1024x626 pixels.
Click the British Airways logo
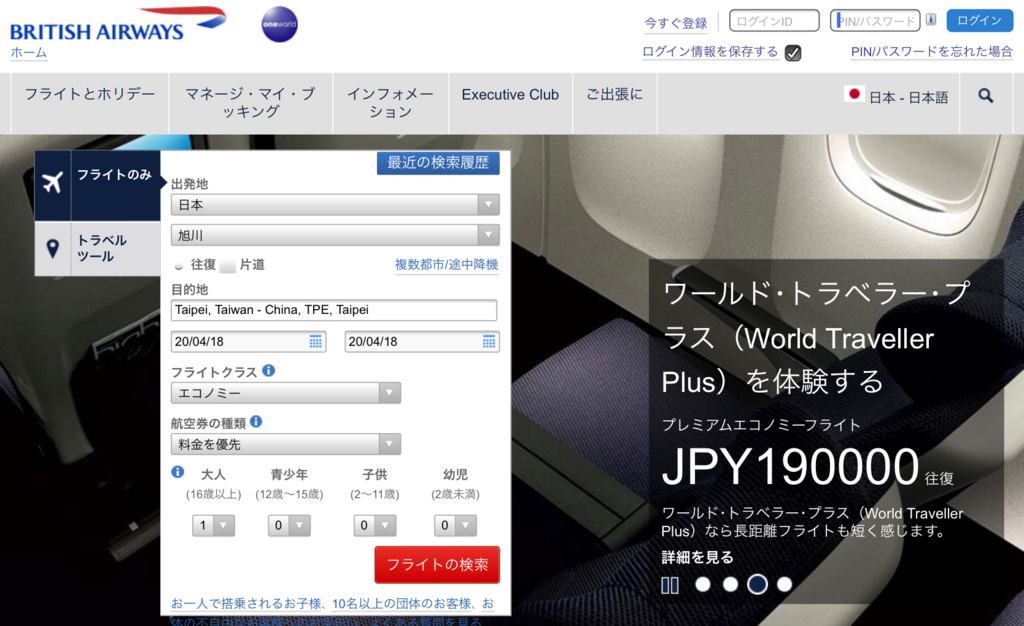(x=118, y=25)
